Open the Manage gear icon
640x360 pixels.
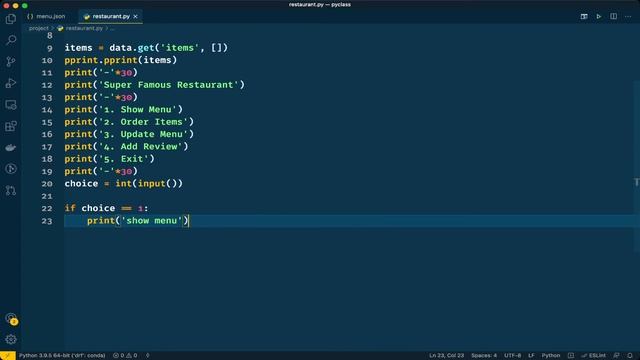point(11,339)
